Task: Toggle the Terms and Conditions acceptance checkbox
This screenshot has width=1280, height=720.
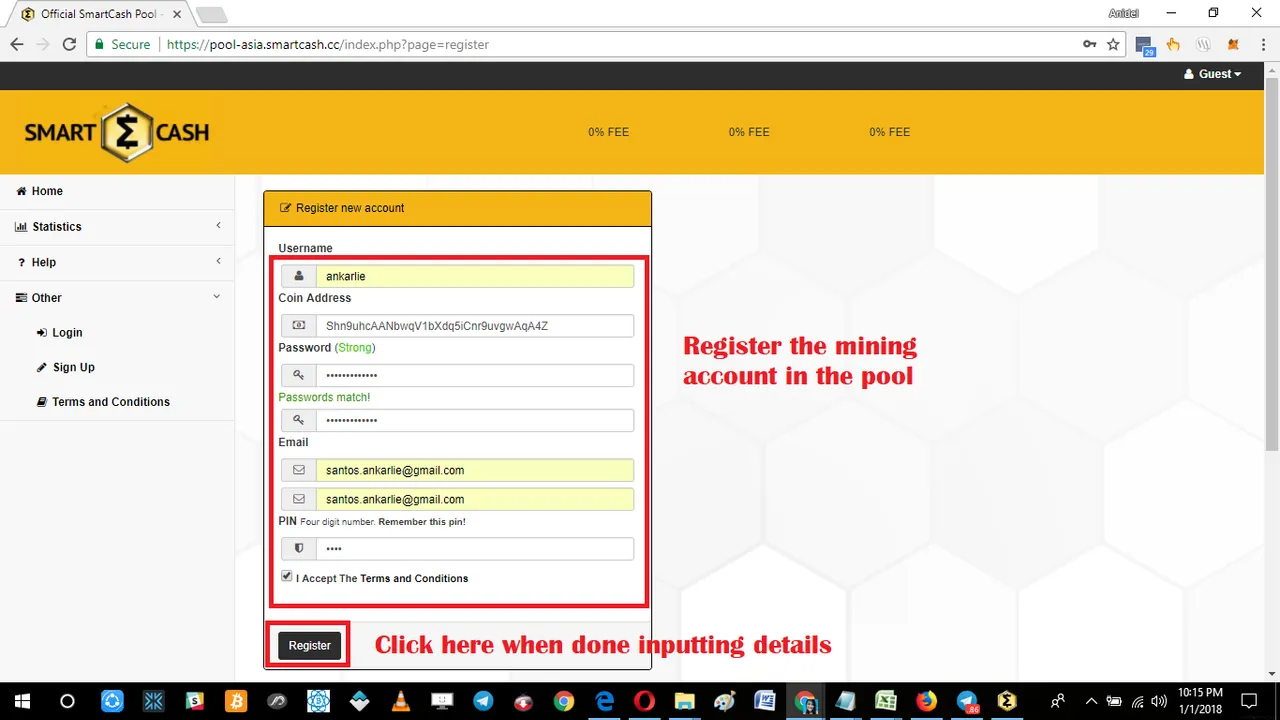Action: click(x=287, y=577)
